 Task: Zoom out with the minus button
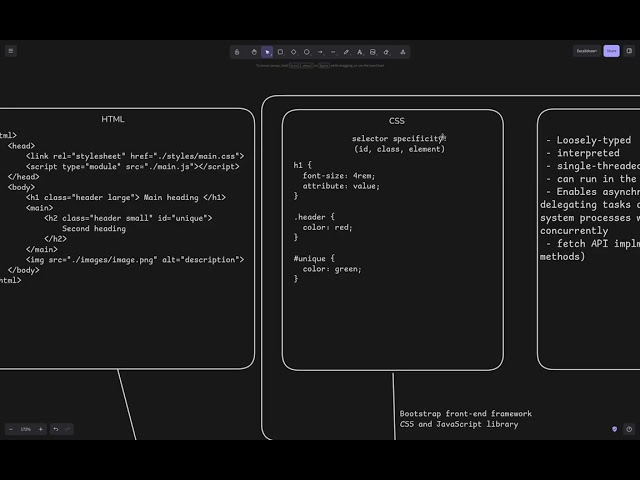pos(11,429)
